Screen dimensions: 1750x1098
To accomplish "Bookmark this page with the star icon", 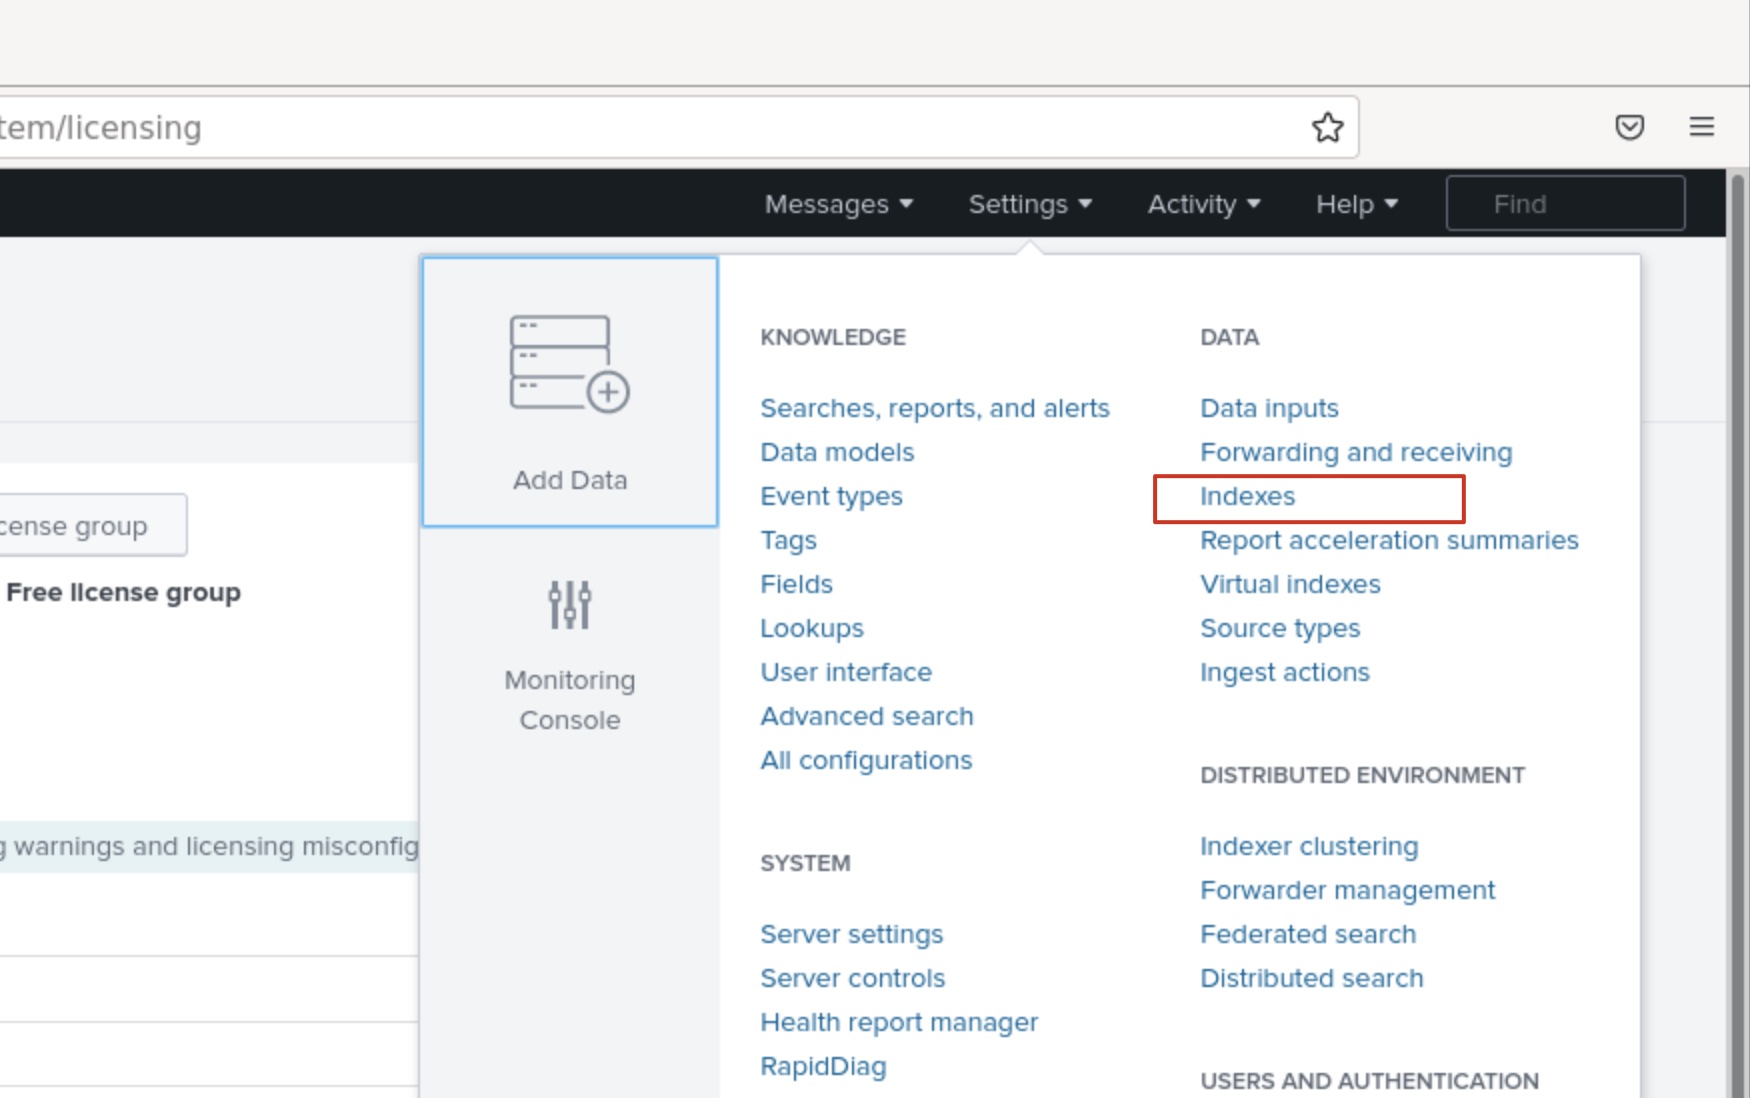I will click(x=1327, y=127).
